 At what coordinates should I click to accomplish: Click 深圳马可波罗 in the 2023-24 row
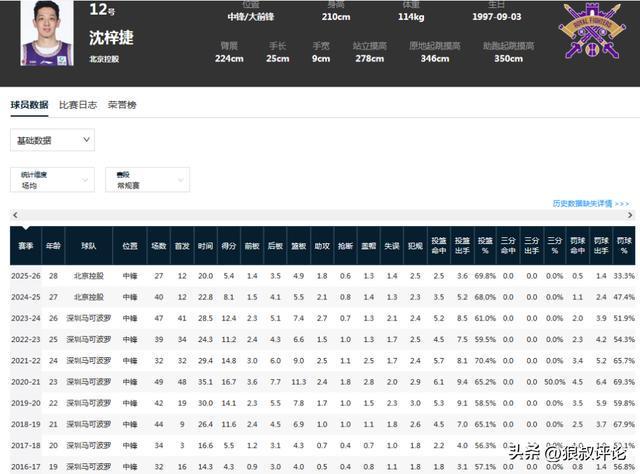90,318
